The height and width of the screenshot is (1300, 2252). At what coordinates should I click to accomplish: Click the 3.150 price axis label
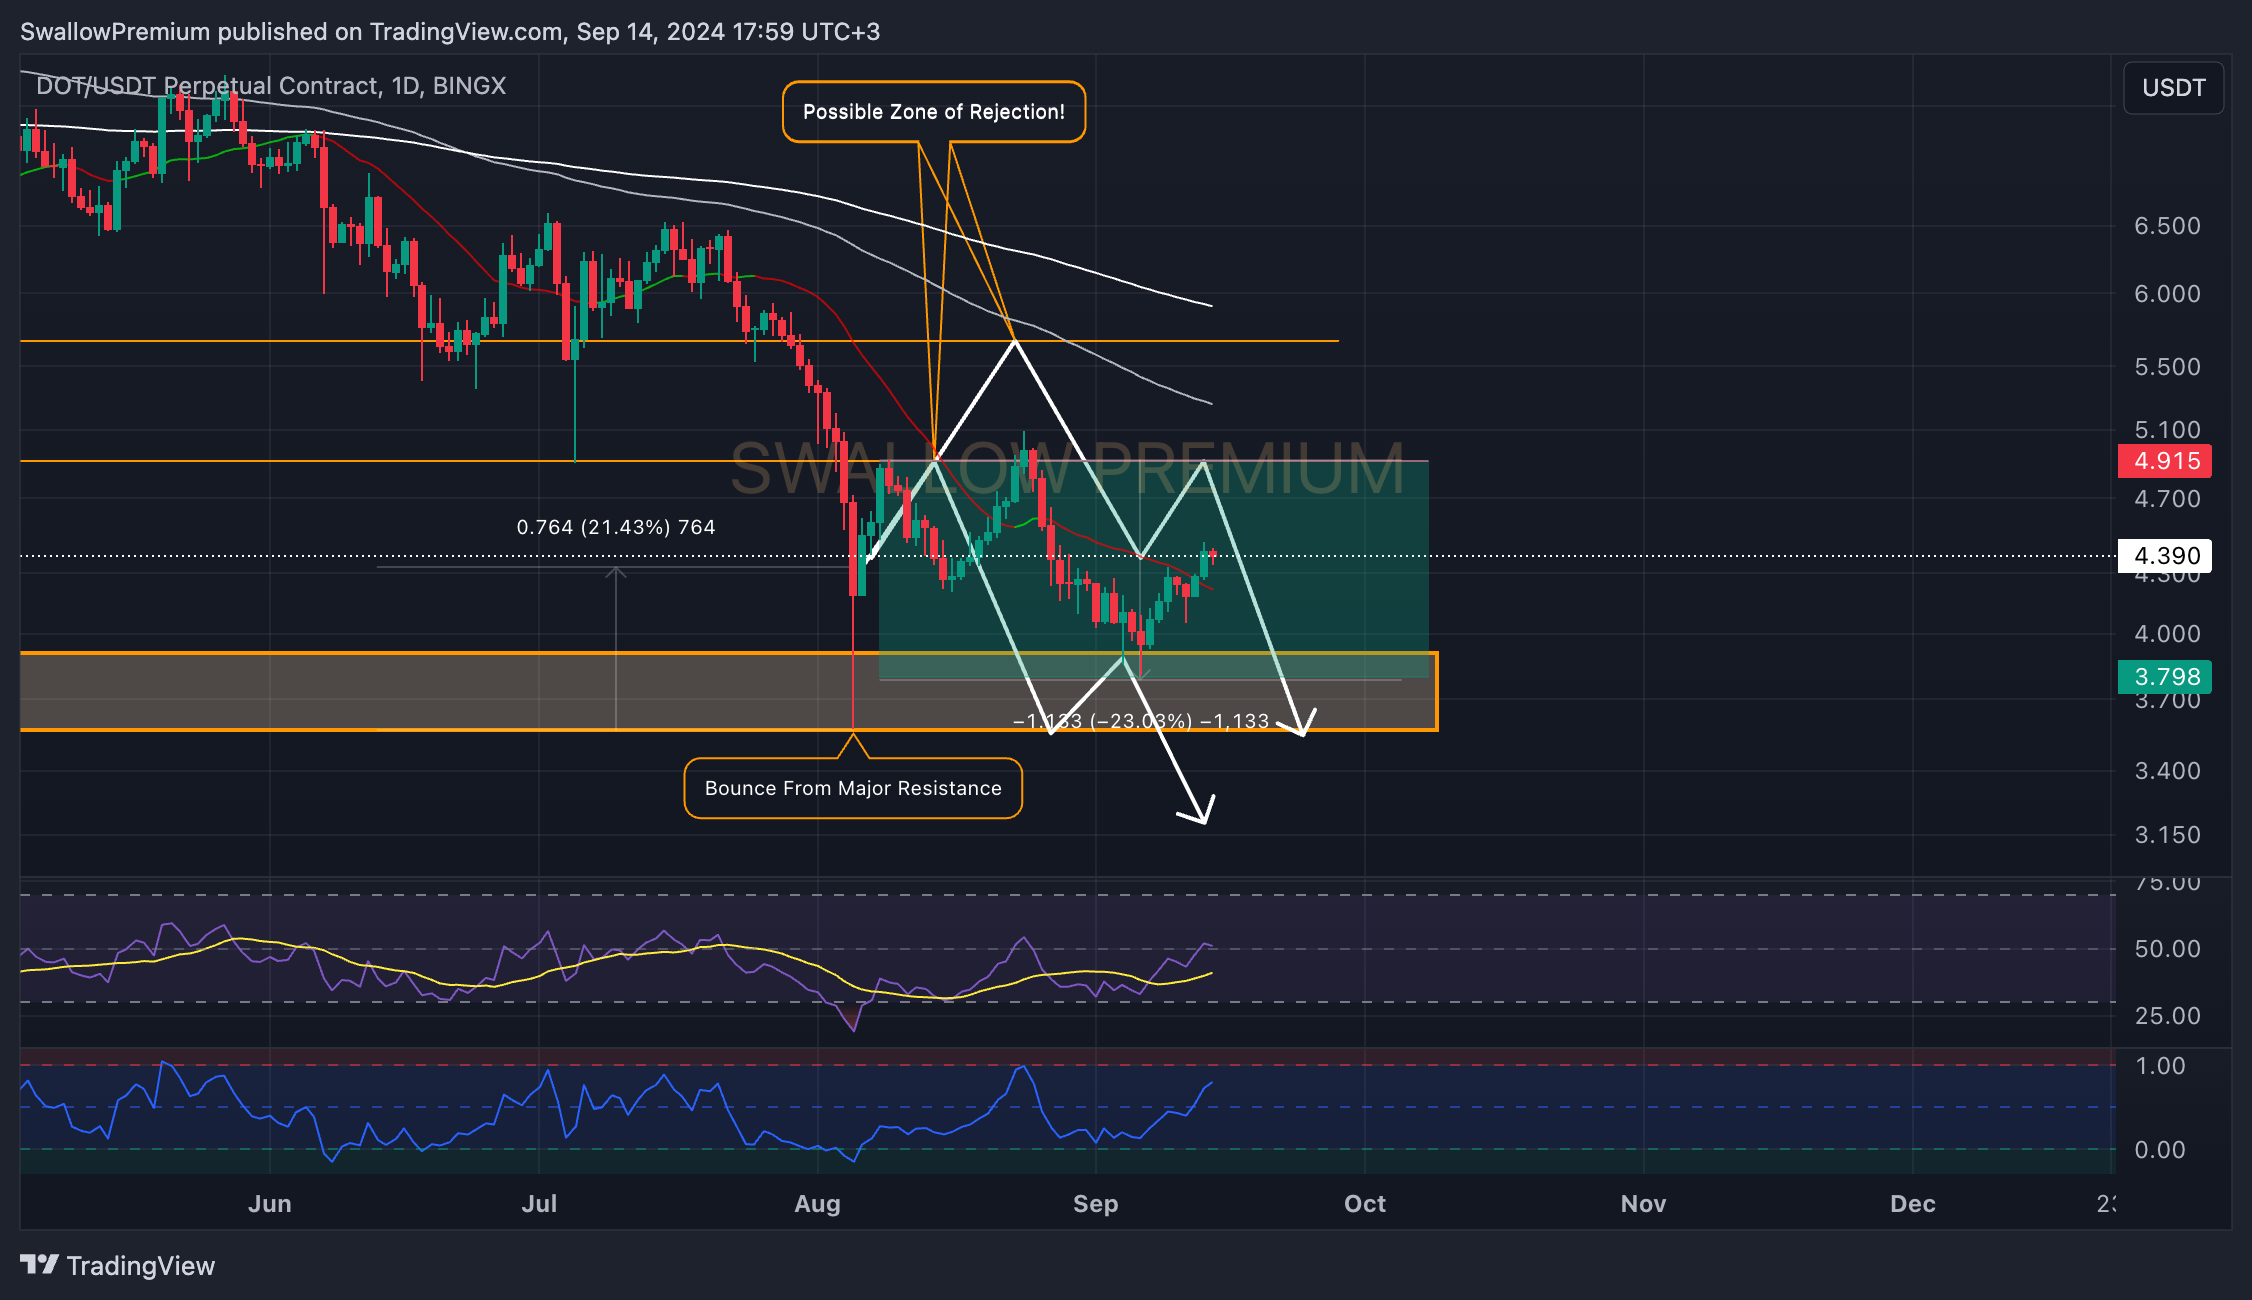pos(2167,835)
